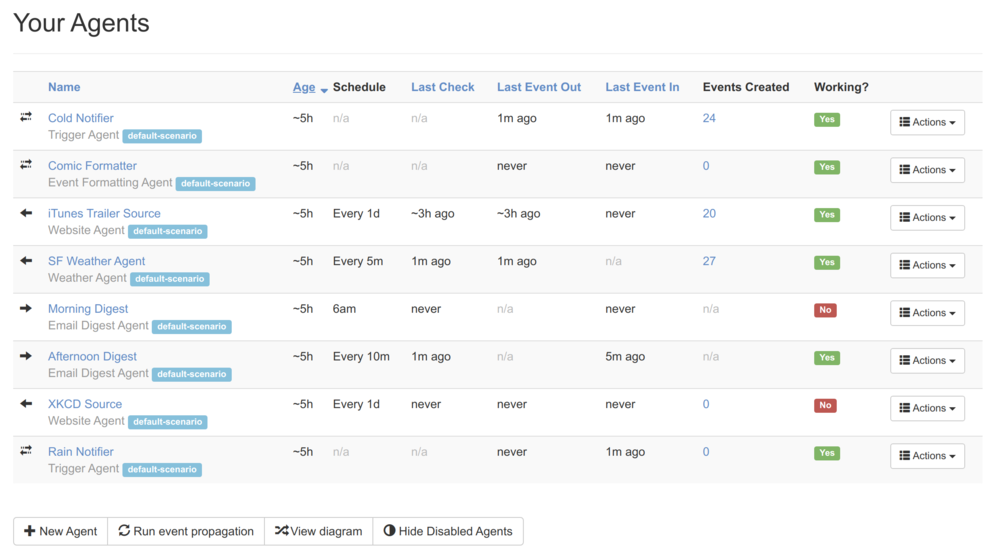Click the red No badge for Morning Digest
The image size is (1000, 560).
pyautogui.click(x=825, y=310)
